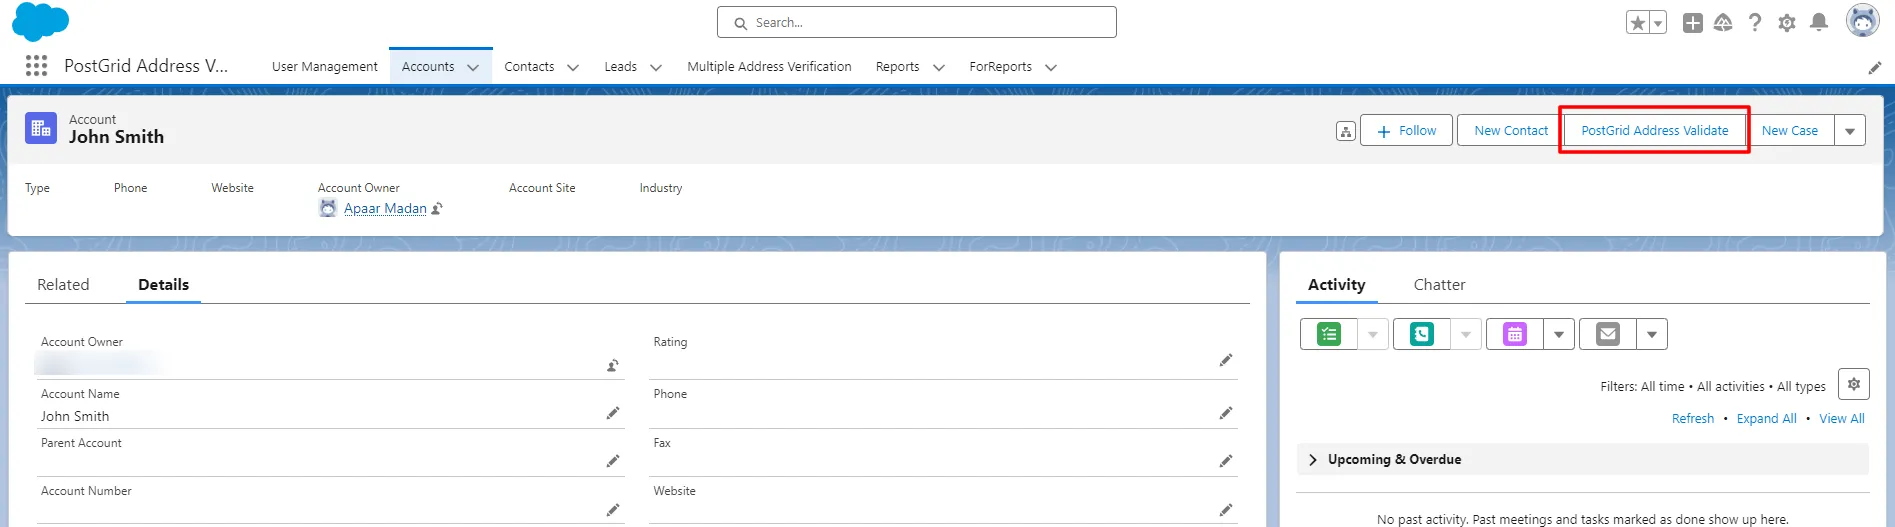Image resolution: width=1895 pixels, height=527 pixels.
Task: Click the New Event calendar icon
Action: [1515, 334]
